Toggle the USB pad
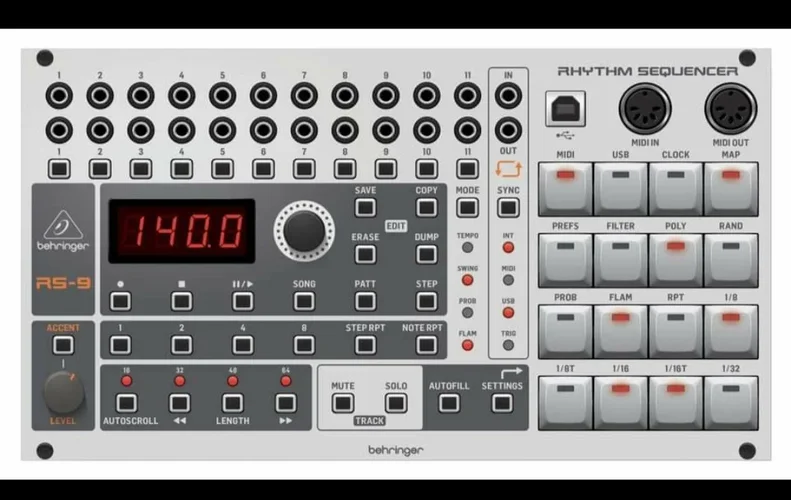The width and height of the screenshot is (791, 500). [620, 189]
